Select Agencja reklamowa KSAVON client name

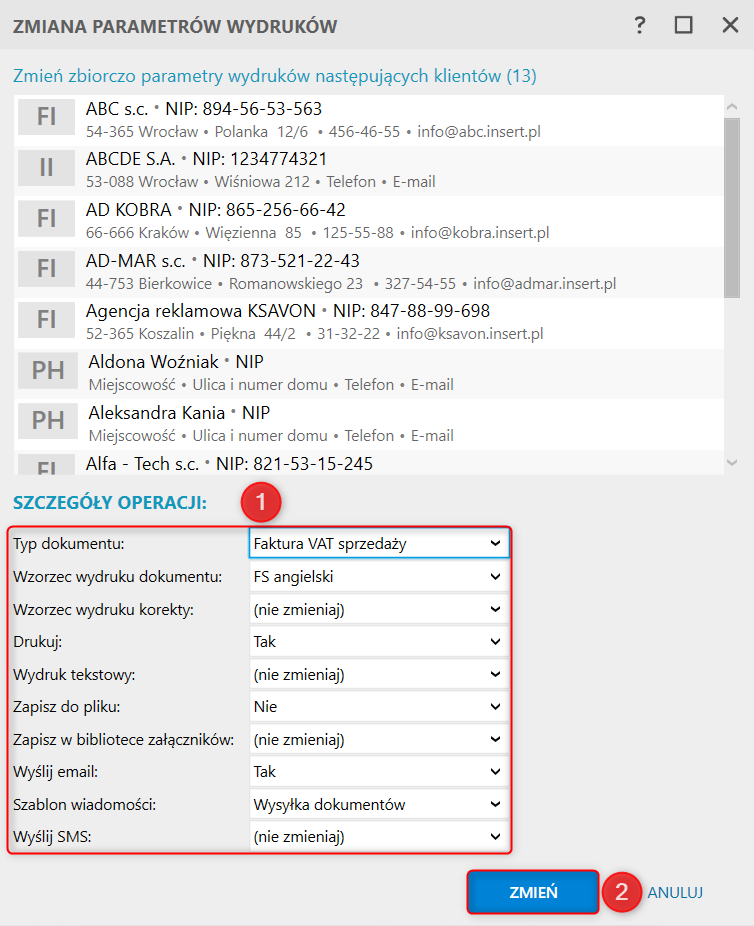(x=201, y=311)
